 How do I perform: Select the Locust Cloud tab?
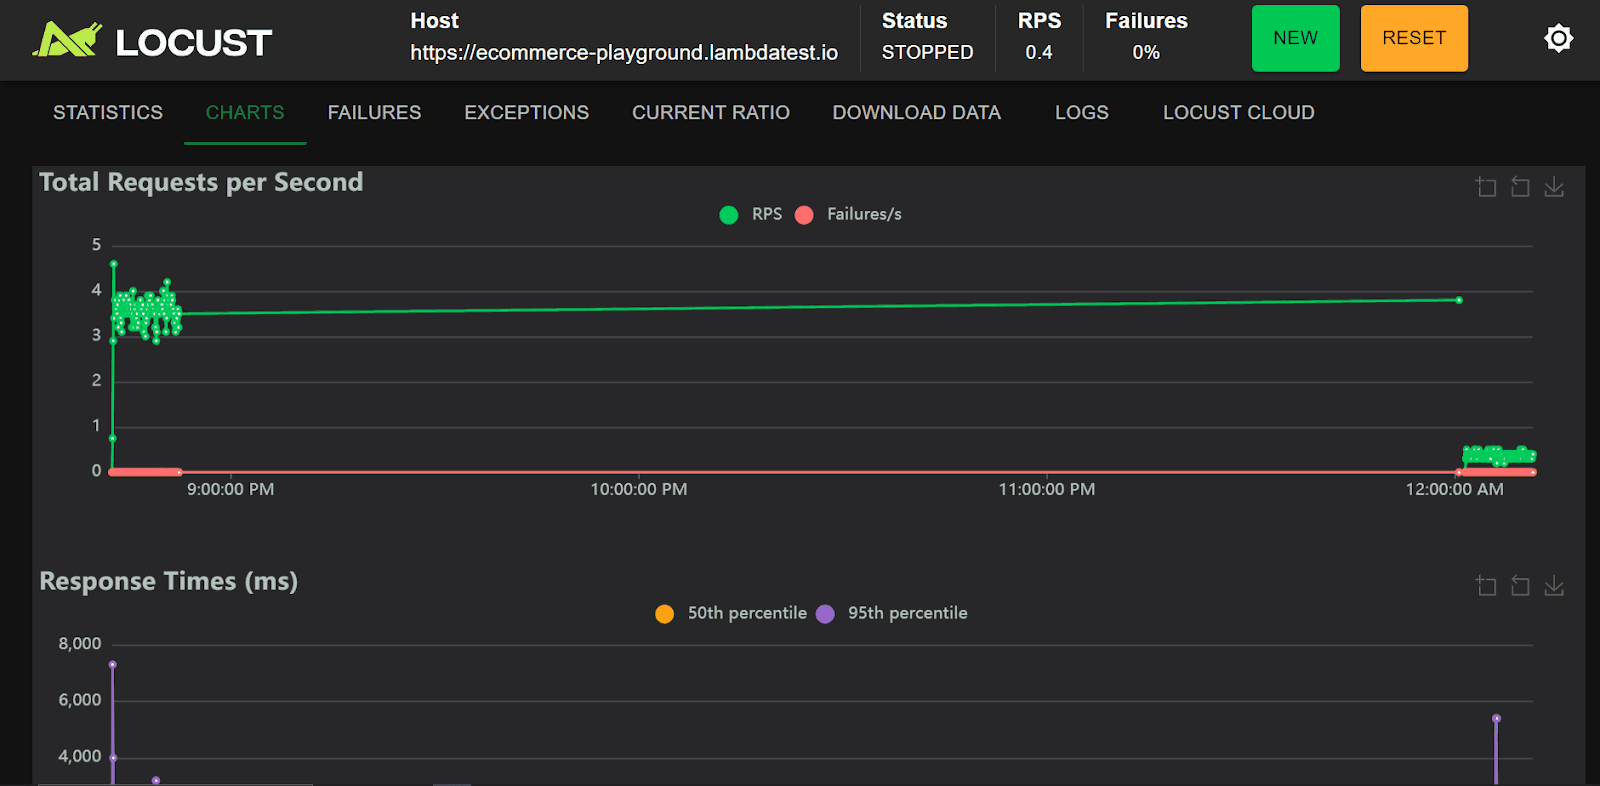point(1238,113)
